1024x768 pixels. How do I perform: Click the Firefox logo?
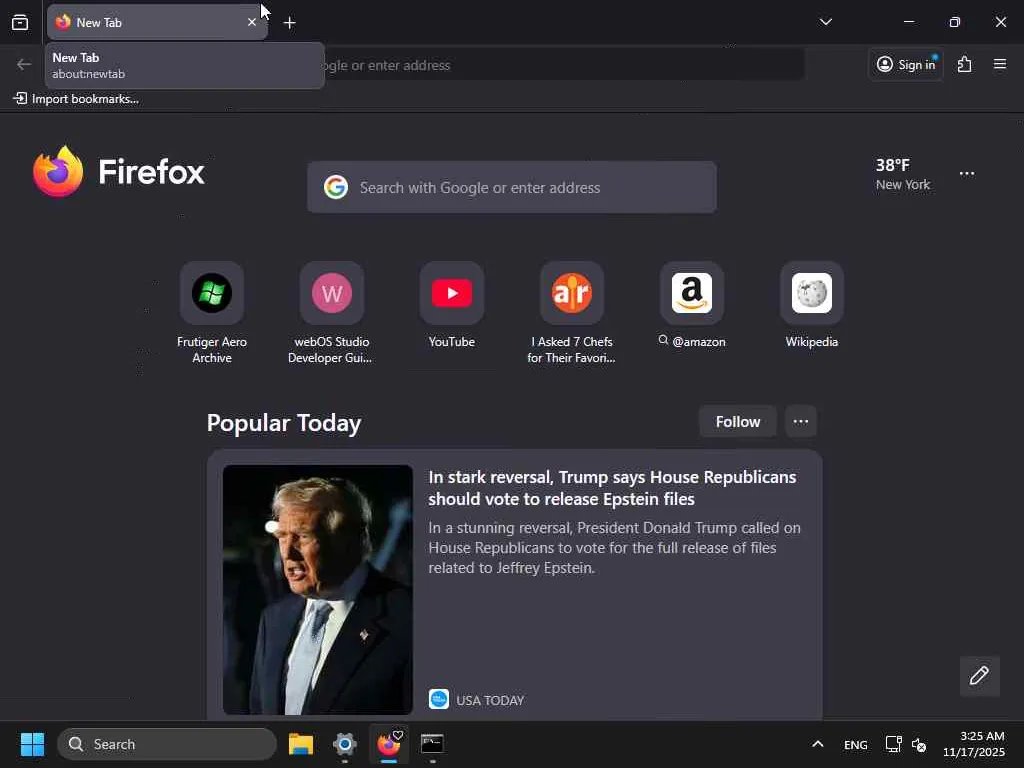pyautogui.click(x=119, y=172)
